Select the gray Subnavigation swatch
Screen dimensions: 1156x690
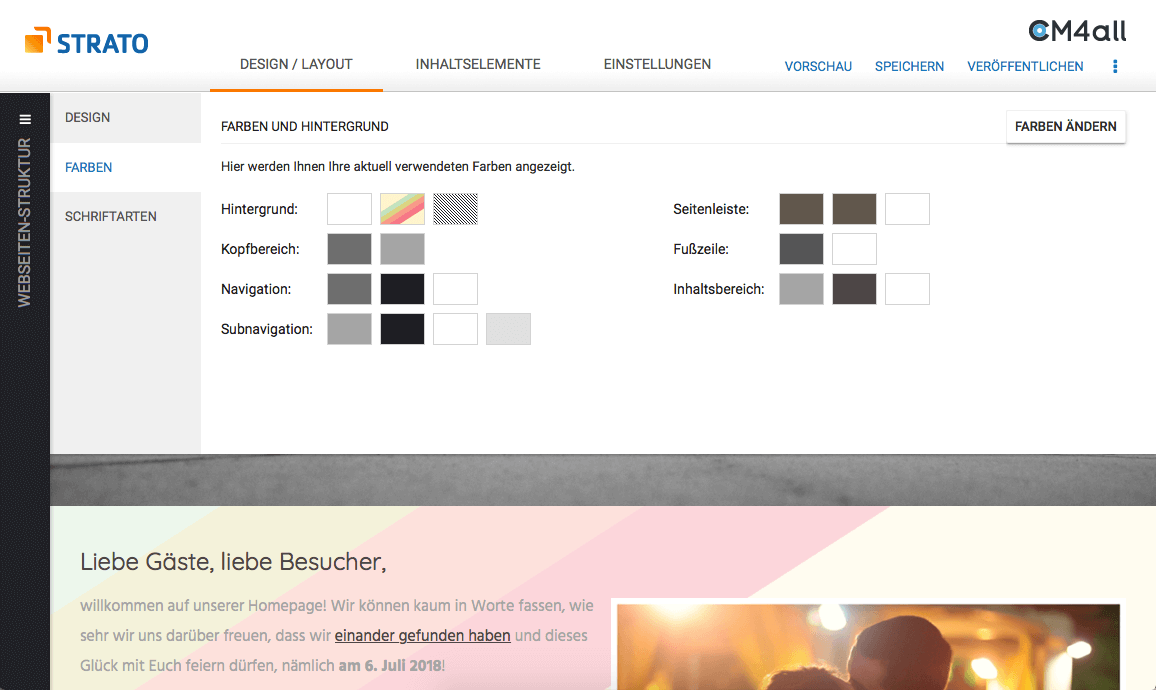pyautogui.click(x=349, y=329)
